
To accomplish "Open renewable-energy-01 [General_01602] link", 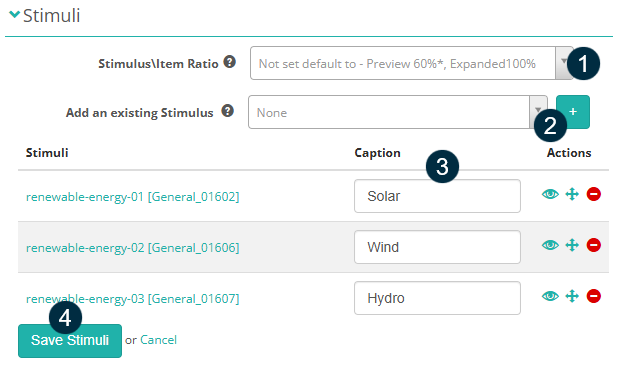I will tap(133, 197).
